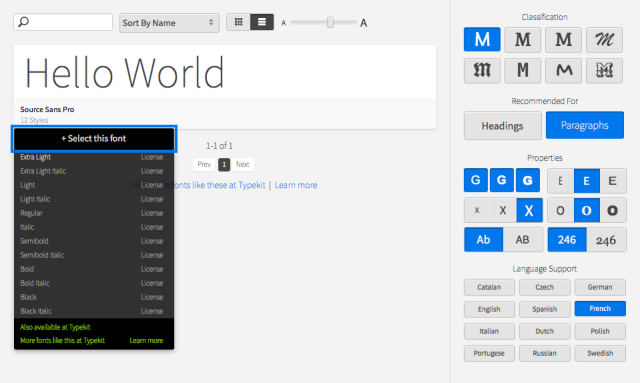Select page 1 indicator
Screen dimensions: 640x383
coord(224,164)
